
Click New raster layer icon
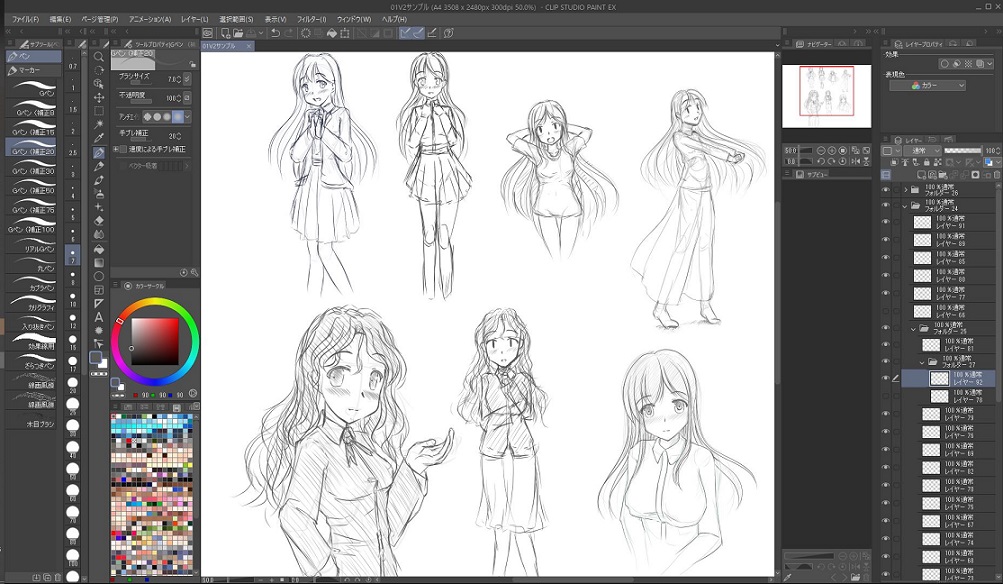point(921,175)
